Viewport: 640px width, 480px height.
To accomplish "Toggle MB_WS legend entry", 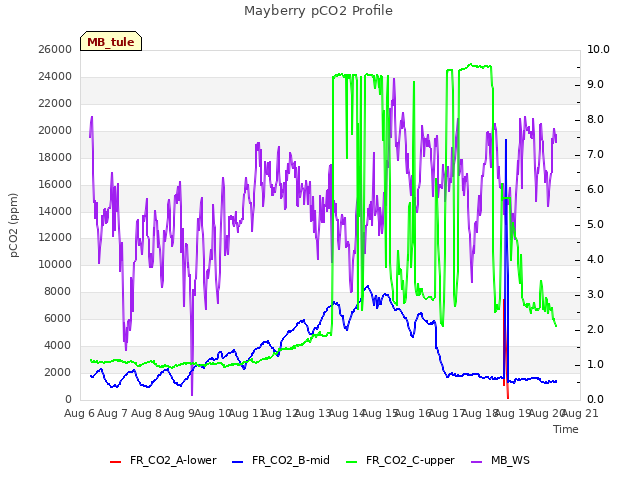I will pyautogui.click(x=500, y=460).
